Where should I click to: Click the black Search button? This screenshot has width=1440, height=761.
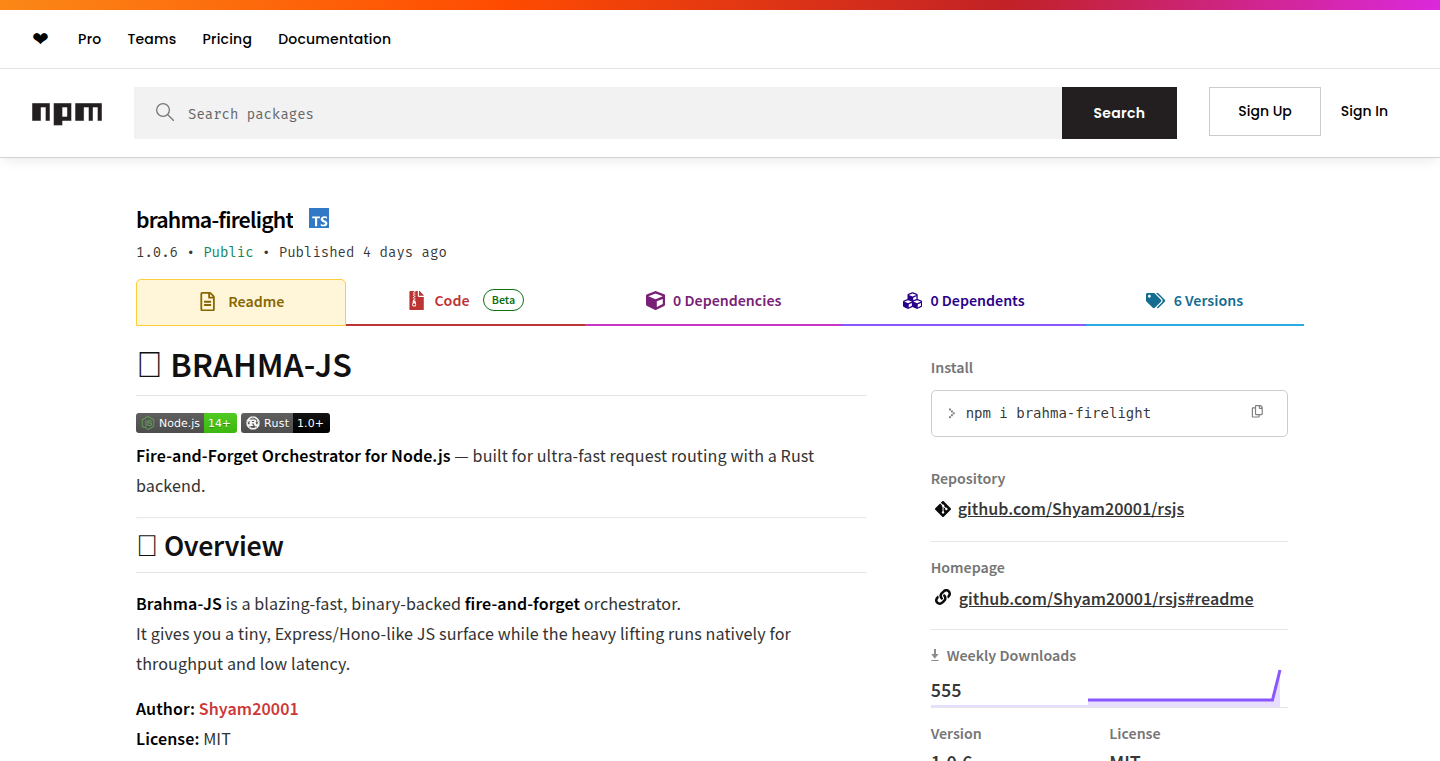click(x=1119, y=113)
